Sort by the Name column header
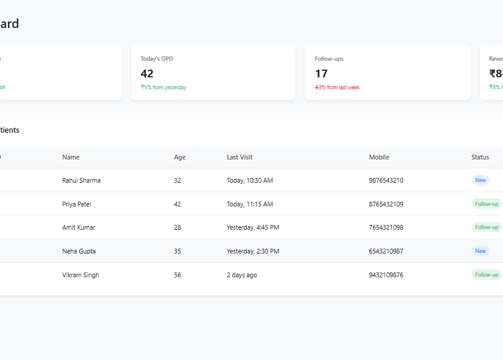 pyautogui.click(x=71, y=157)
